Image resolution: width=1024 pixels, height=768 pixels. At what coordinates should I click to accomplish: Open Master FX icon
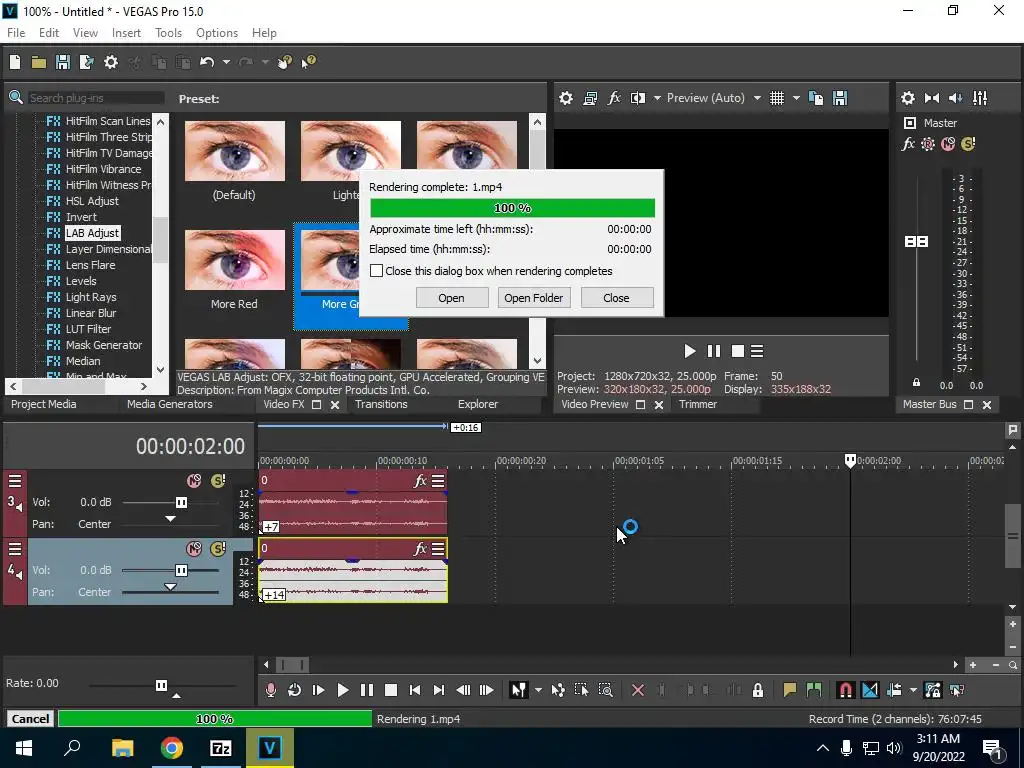[x=908, y=144]
